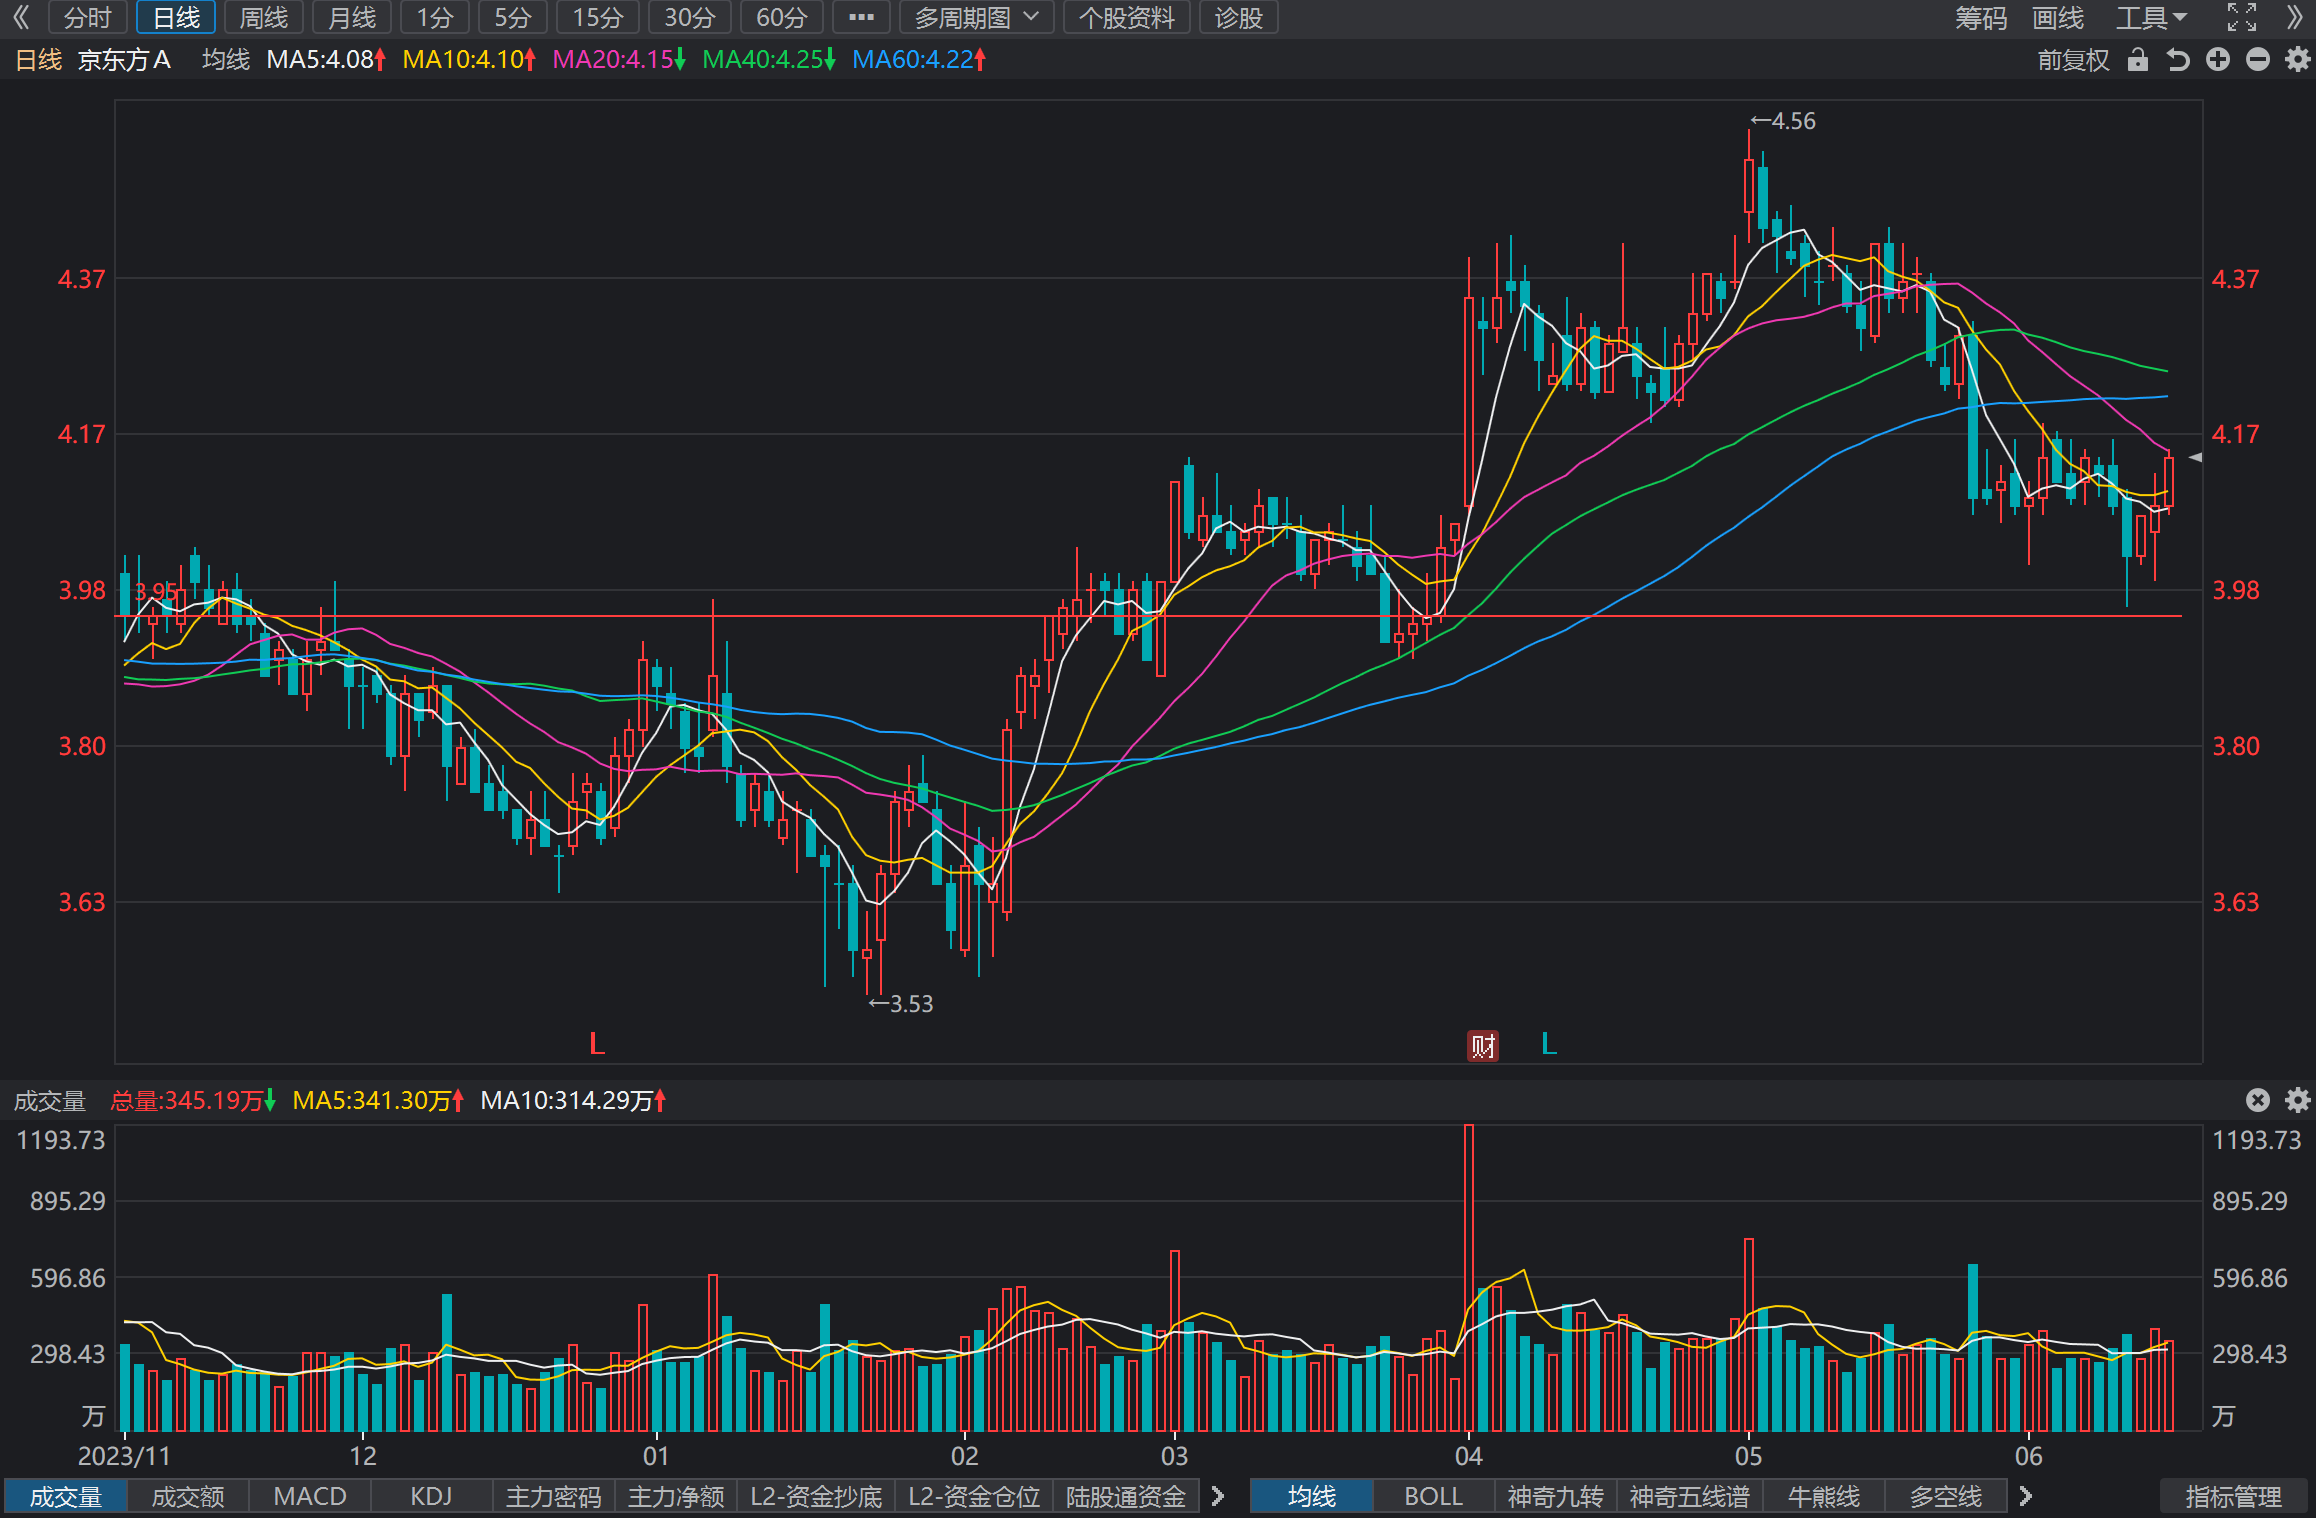Open 诊股 stock diagnosis

coord(1239,17)
